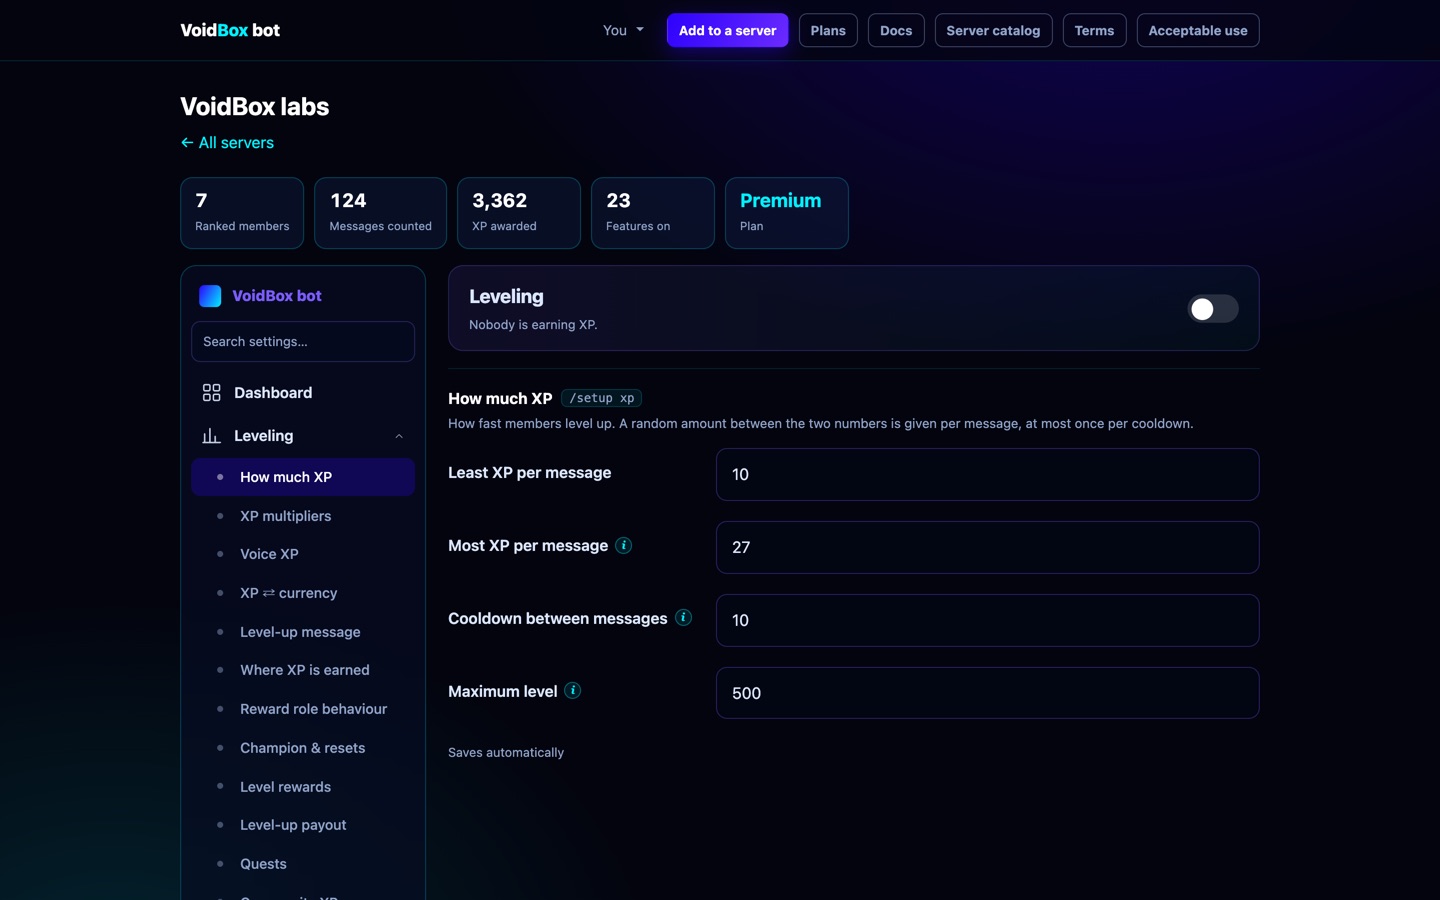
Task: Click the VoidBox labs heading
Action: (255, 106)
